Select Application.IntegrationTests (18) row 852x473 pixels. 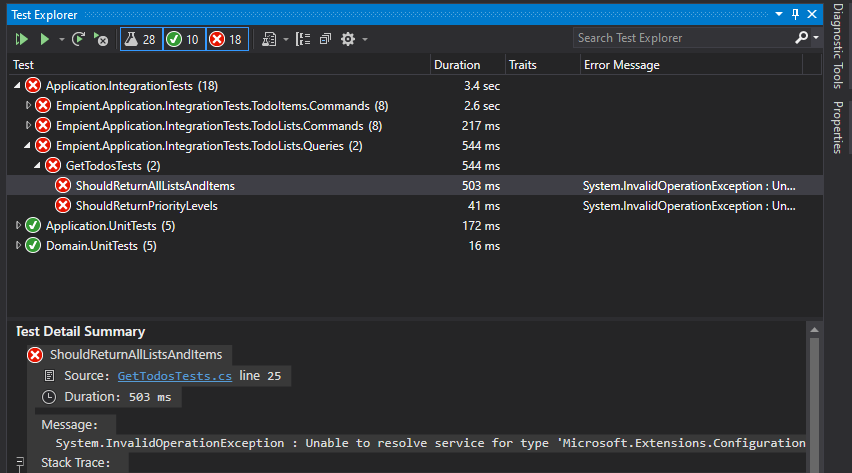[x=415, y=85]
